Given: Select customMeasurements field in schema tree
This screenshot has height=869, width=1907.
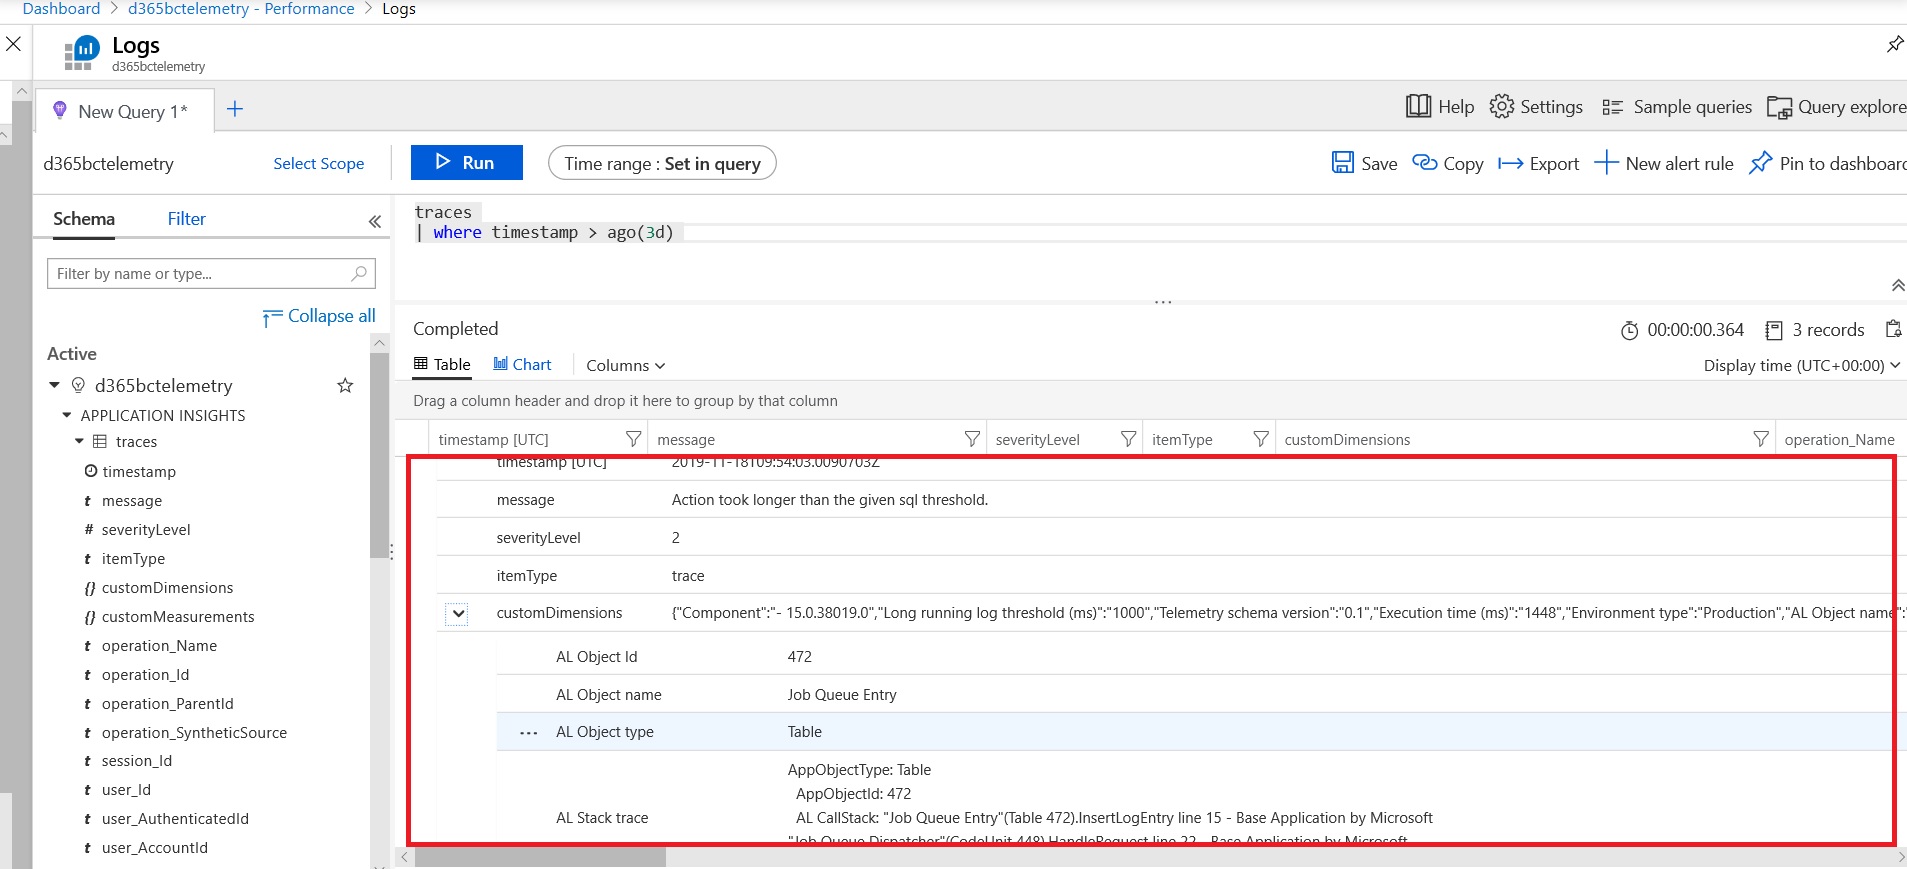Looking at the screenshot, I should [x=178, y=616].
